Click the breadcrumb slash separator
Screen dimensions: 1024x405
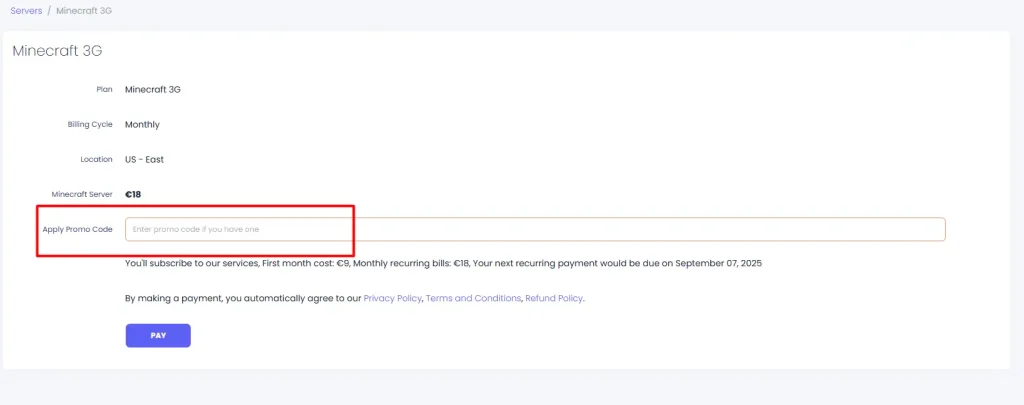pyautogui.click(x=49, y=9)
